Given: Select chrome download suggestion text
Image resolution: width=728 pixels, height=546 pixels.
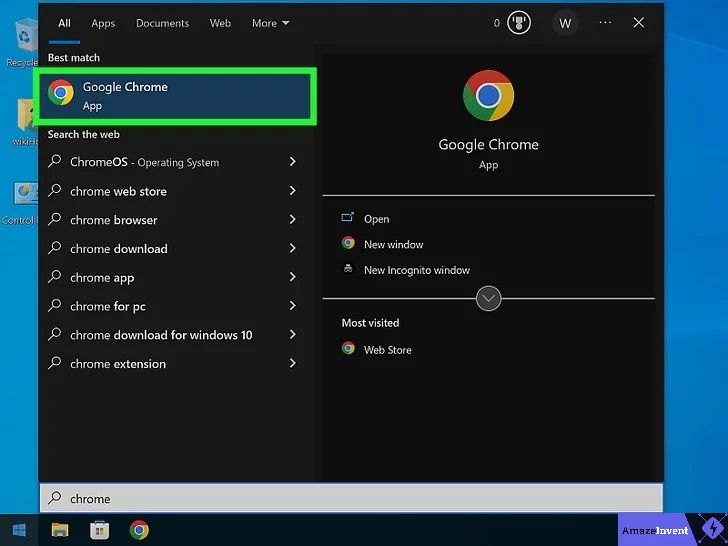Looking at the screenshot, I should (x=119, y=249).
